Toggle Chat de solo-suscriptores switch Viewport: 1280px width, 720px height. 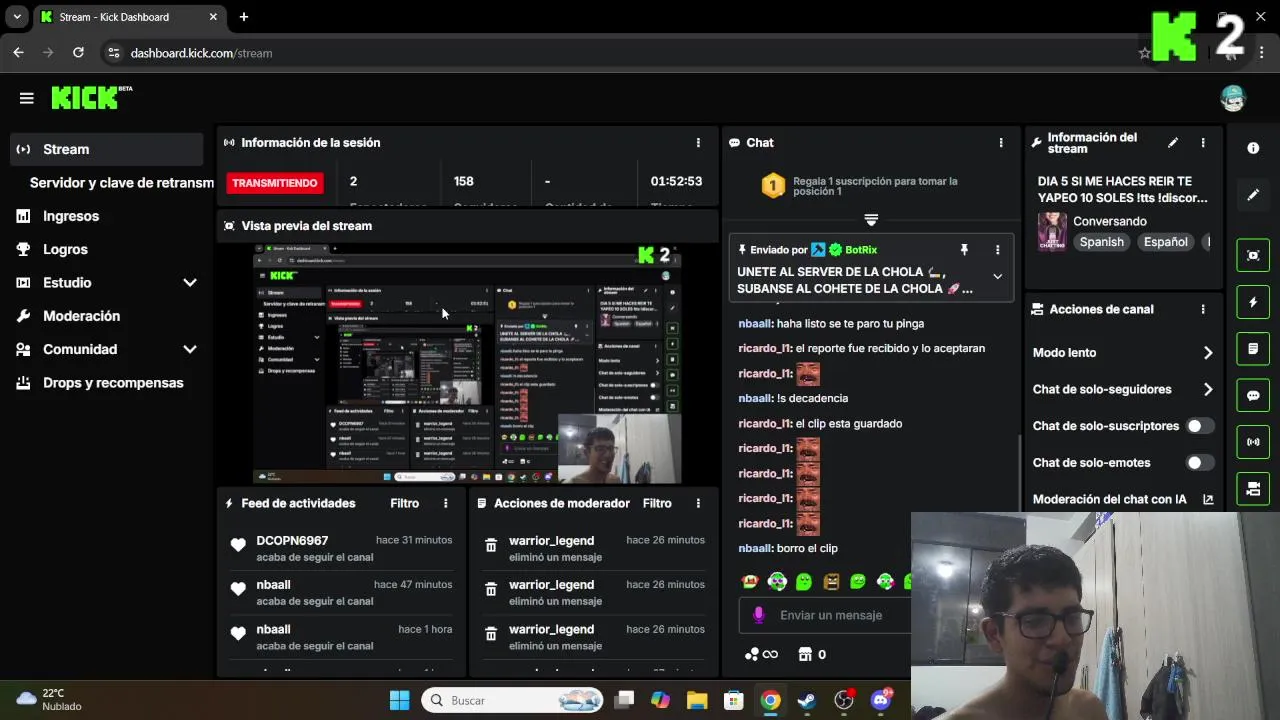[1200, 426]
